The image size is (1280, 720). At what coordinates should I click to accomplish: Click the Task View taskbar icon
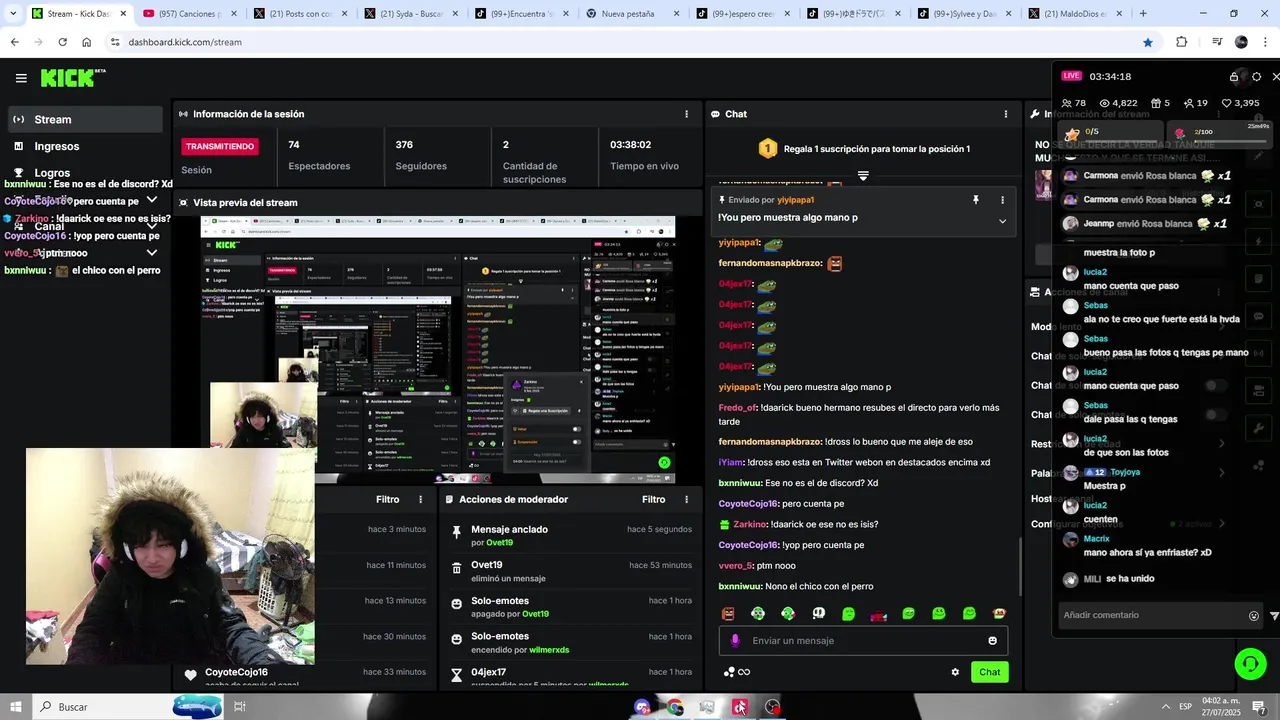pyautogui.click(x=240, y=707)
